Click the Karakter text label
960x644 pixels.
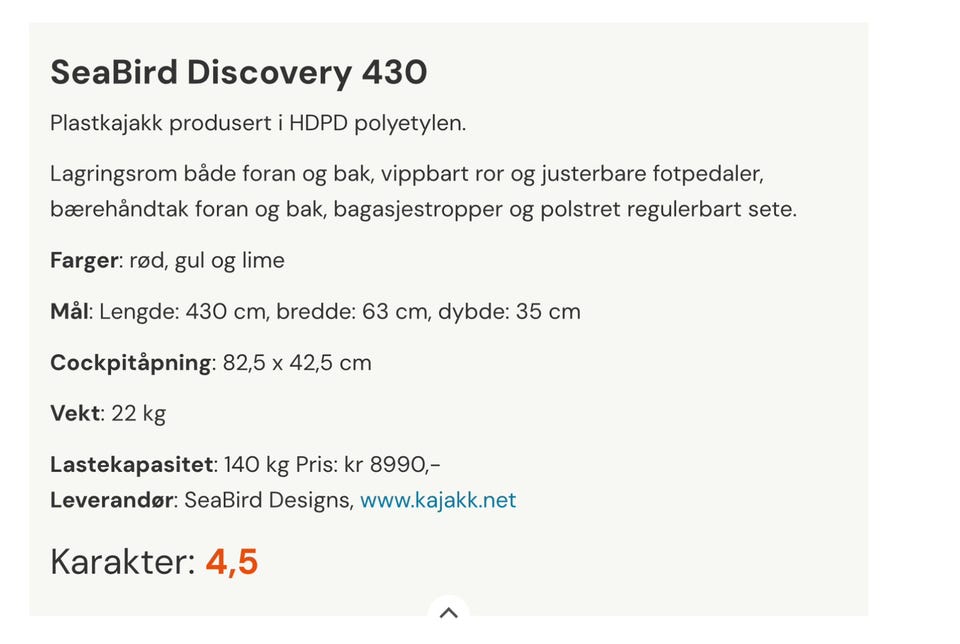click(x=122, y=562)
